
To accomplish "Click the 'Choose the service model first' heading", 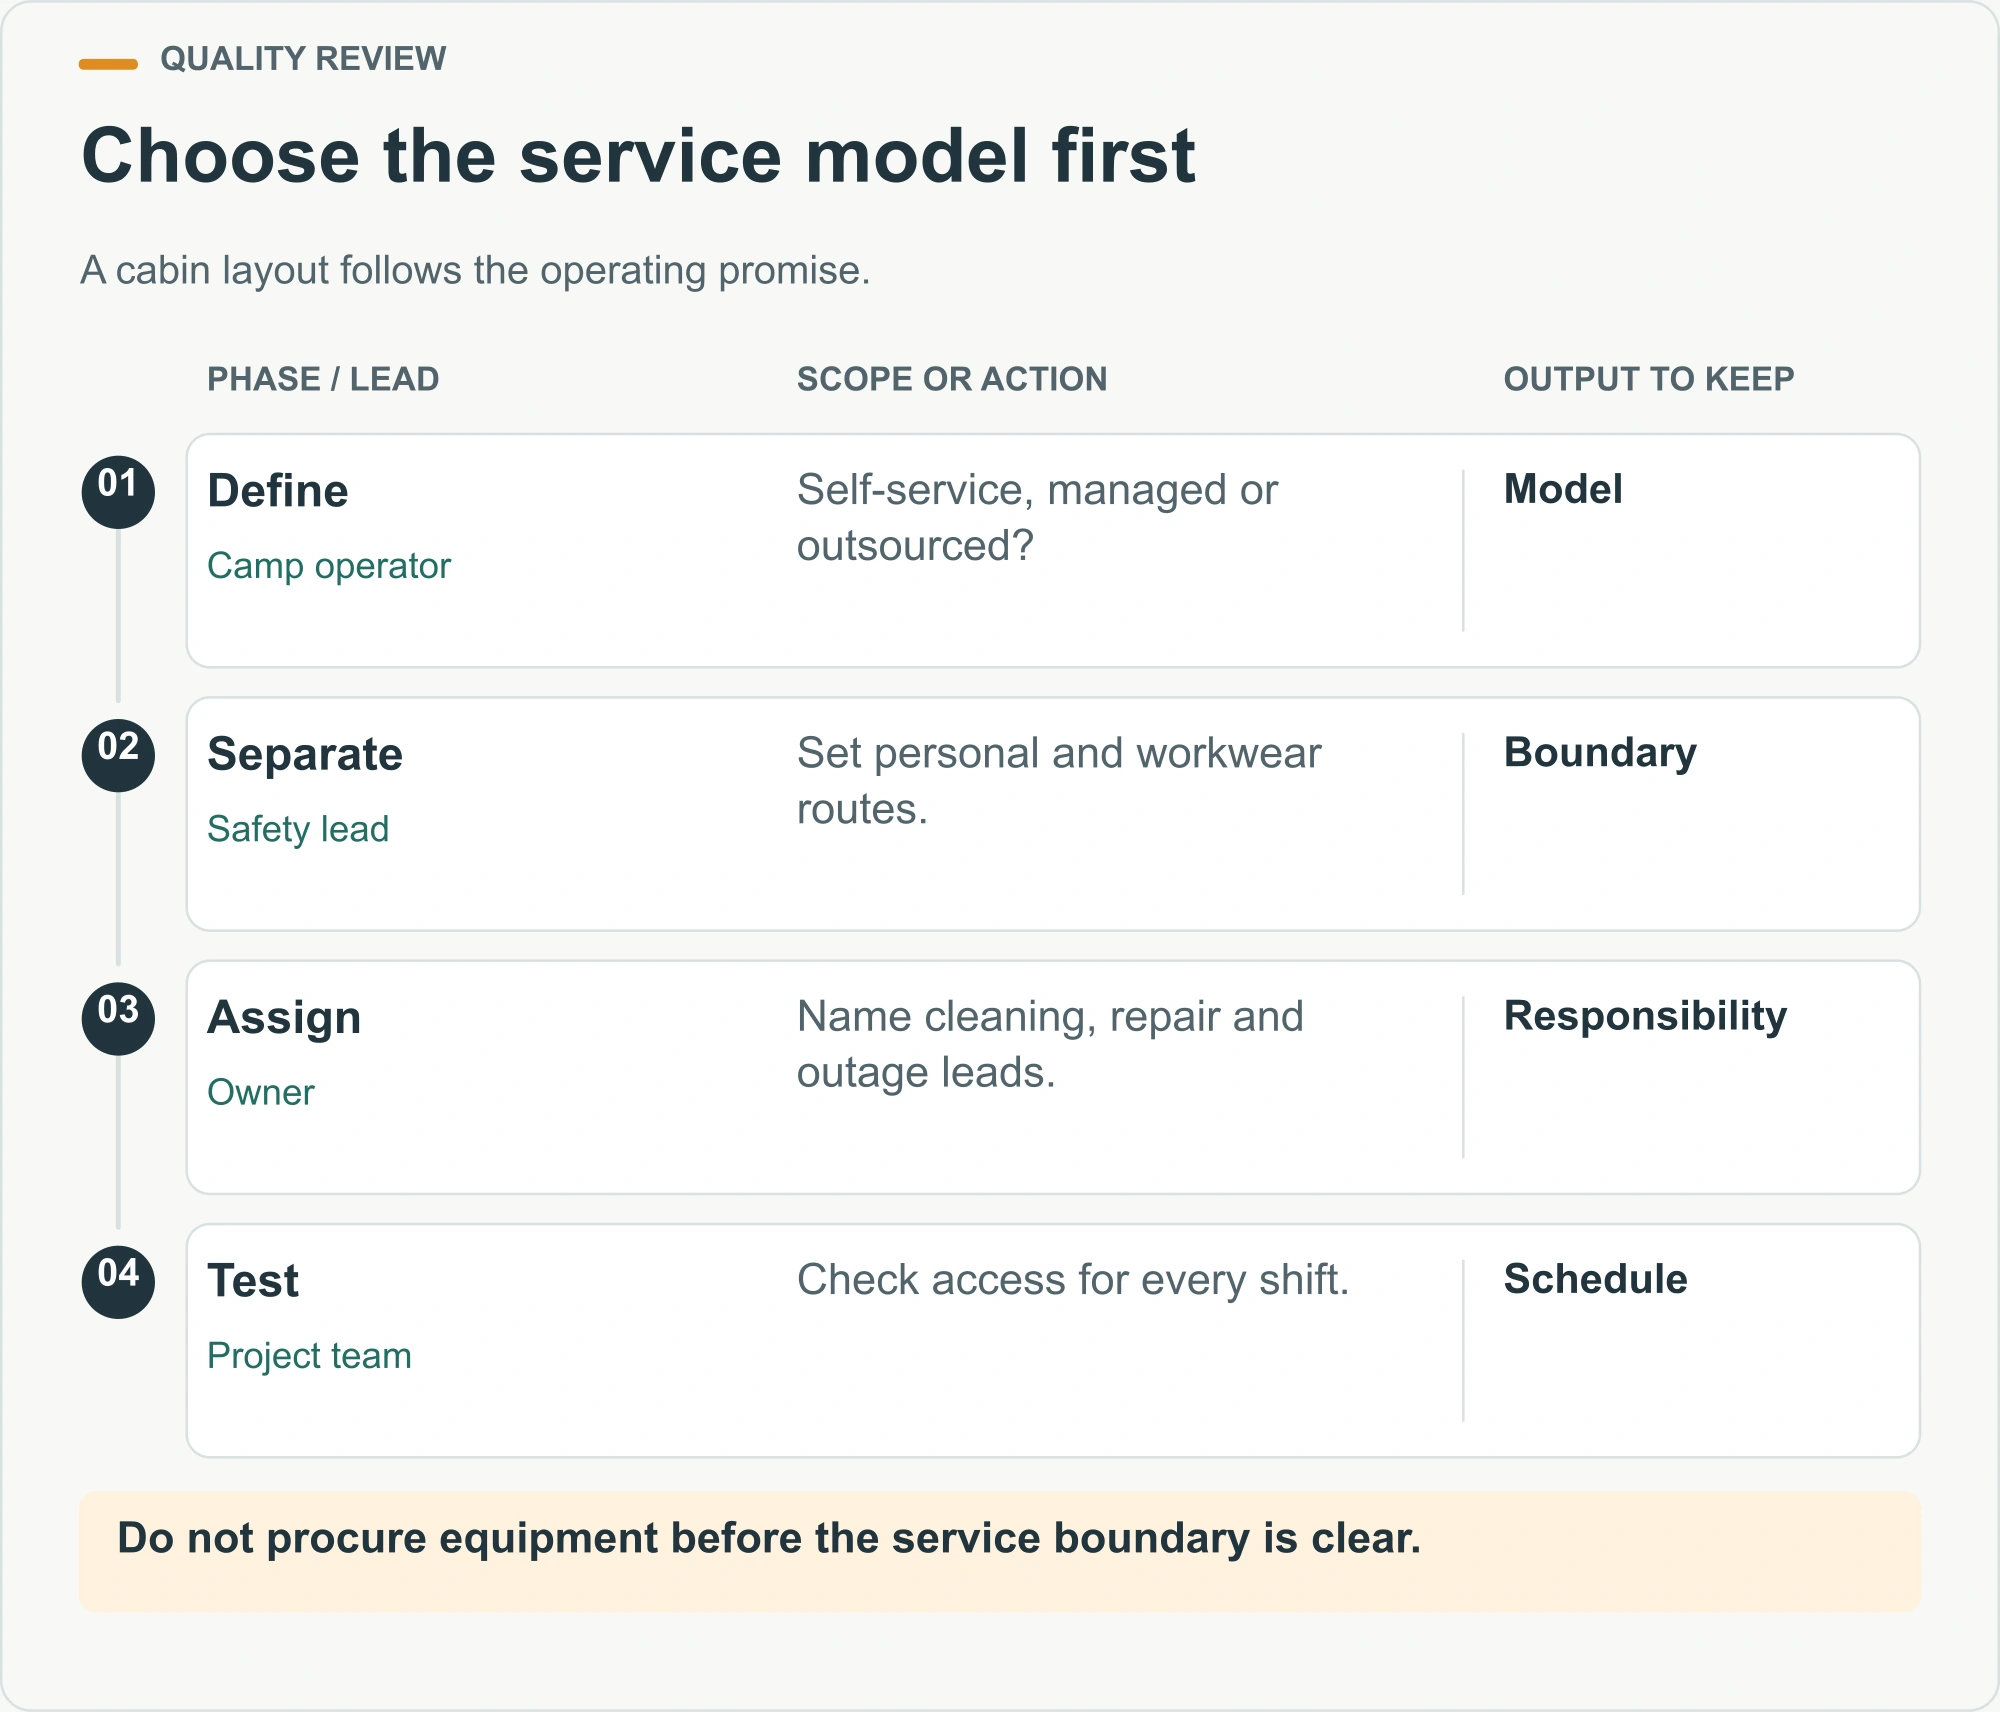I will pos(638,156).
